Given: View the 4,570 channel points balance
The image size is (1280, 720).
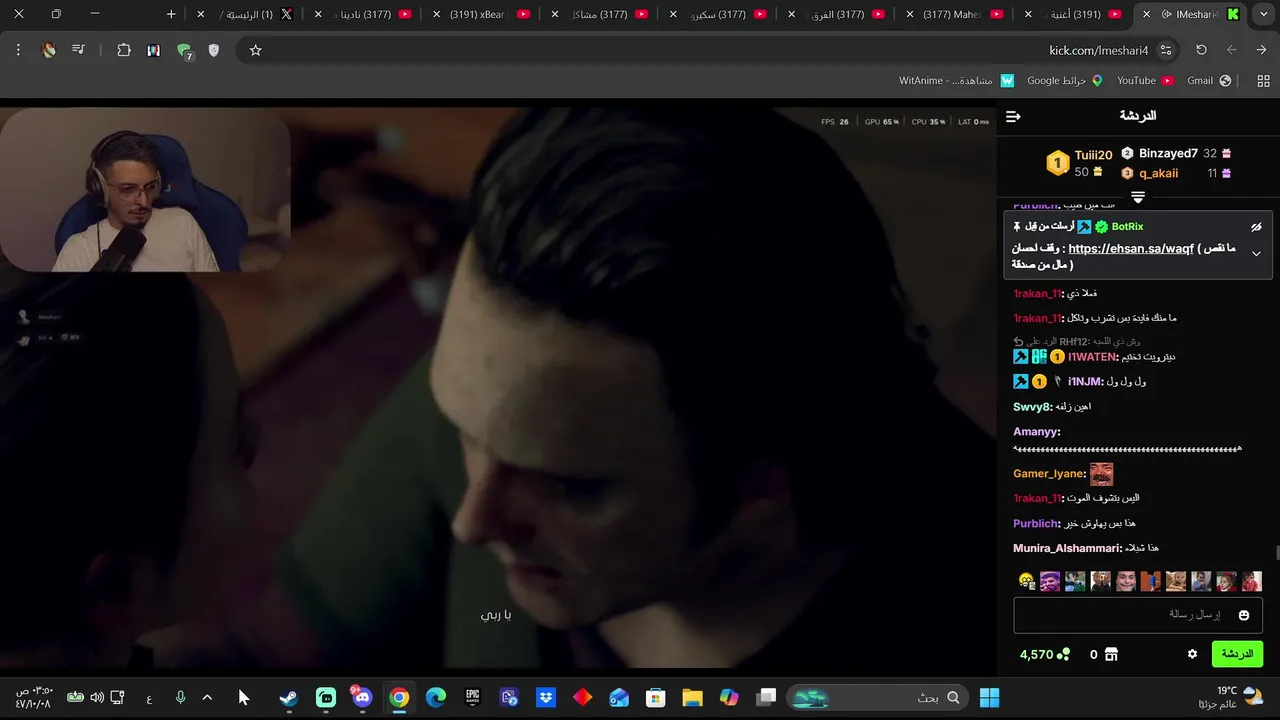Looking at the screenshot, I should (x=1045, y=654).
